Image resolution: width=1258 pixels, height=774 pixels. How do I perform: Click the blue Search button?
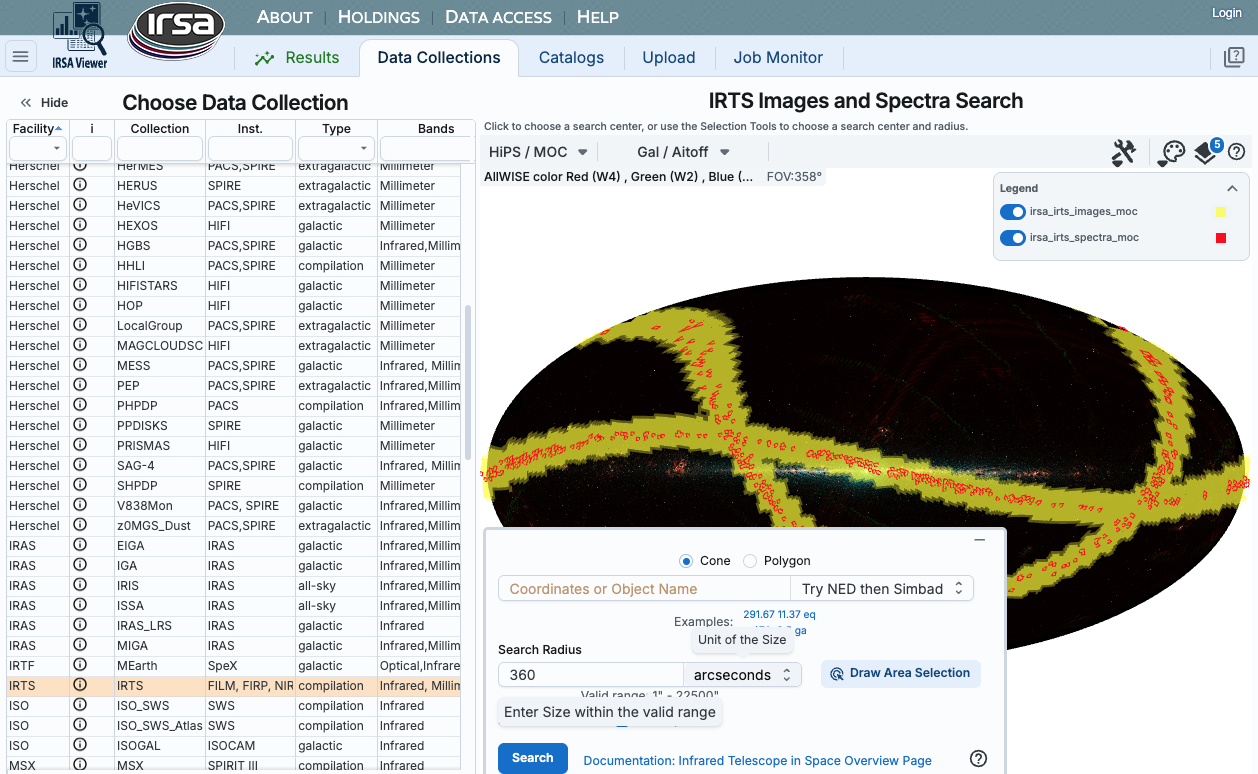[x=533, y=758]
